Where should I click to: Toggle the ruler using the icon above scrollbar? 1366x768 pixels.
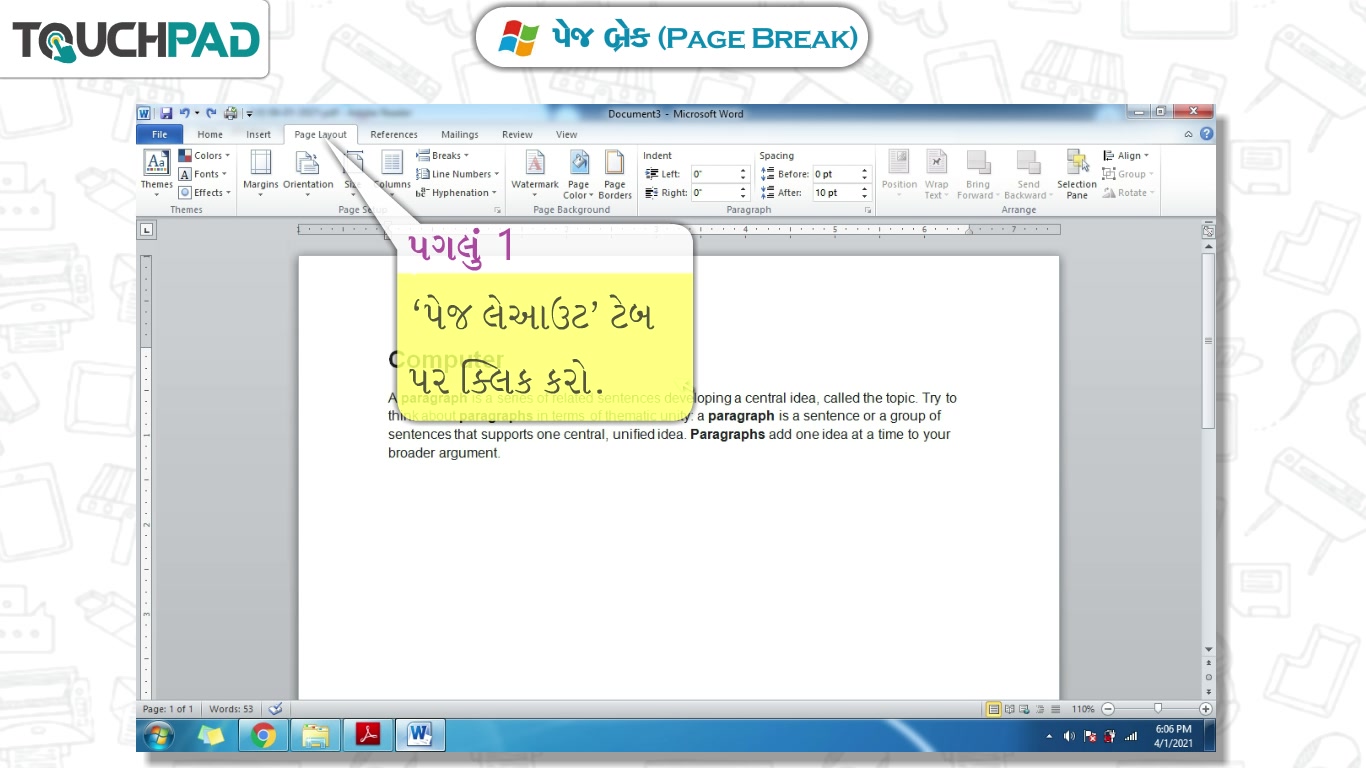pos(1208,230)
